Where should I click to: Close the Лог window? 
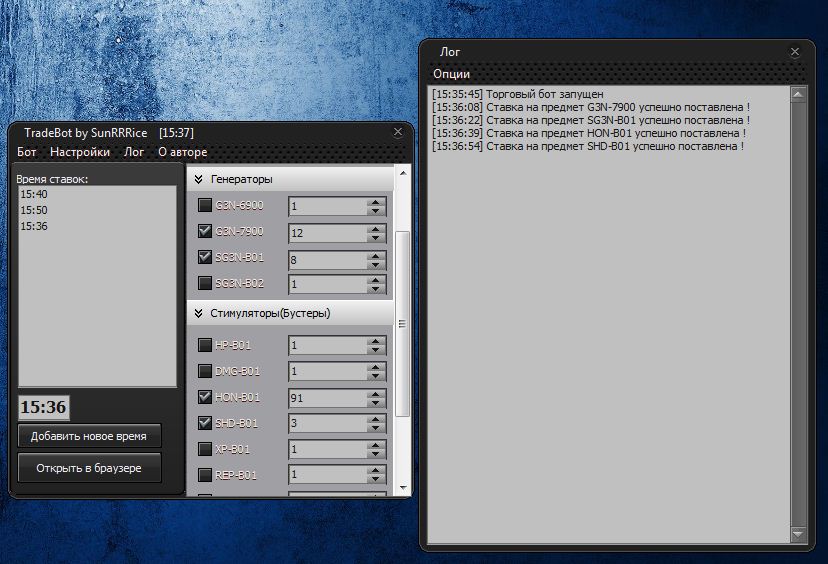pyautogui.click(x=795, y=51)
